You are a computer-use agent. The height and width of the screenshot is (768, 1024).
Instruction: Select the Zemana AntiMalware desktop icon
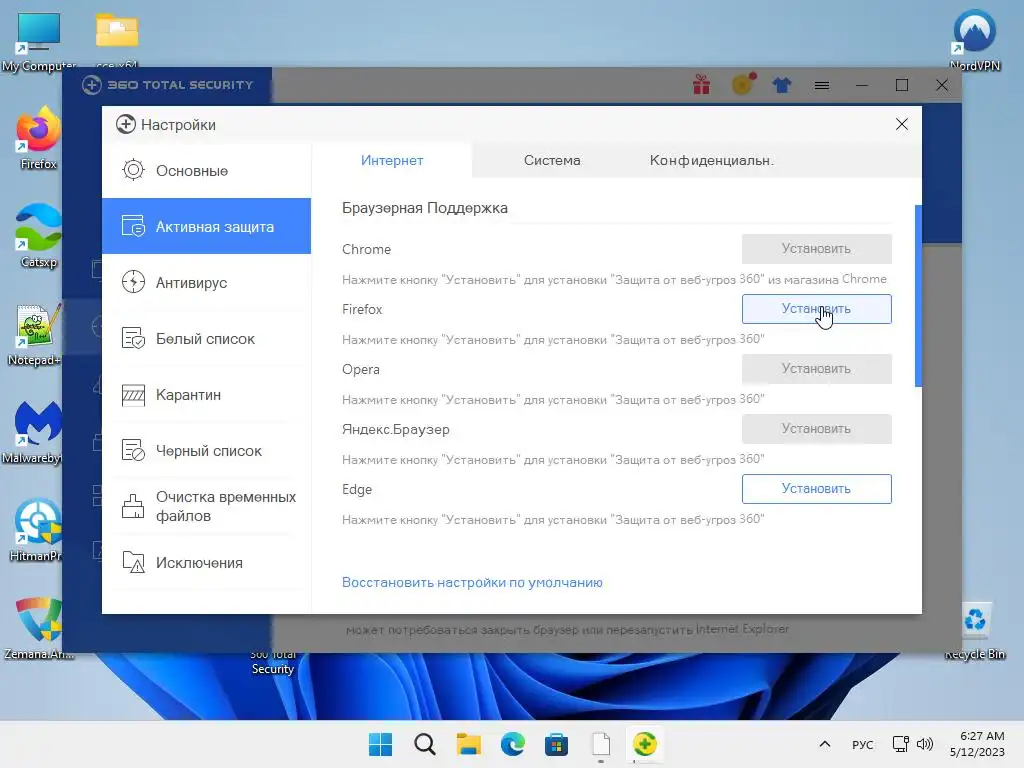[38, 628]
